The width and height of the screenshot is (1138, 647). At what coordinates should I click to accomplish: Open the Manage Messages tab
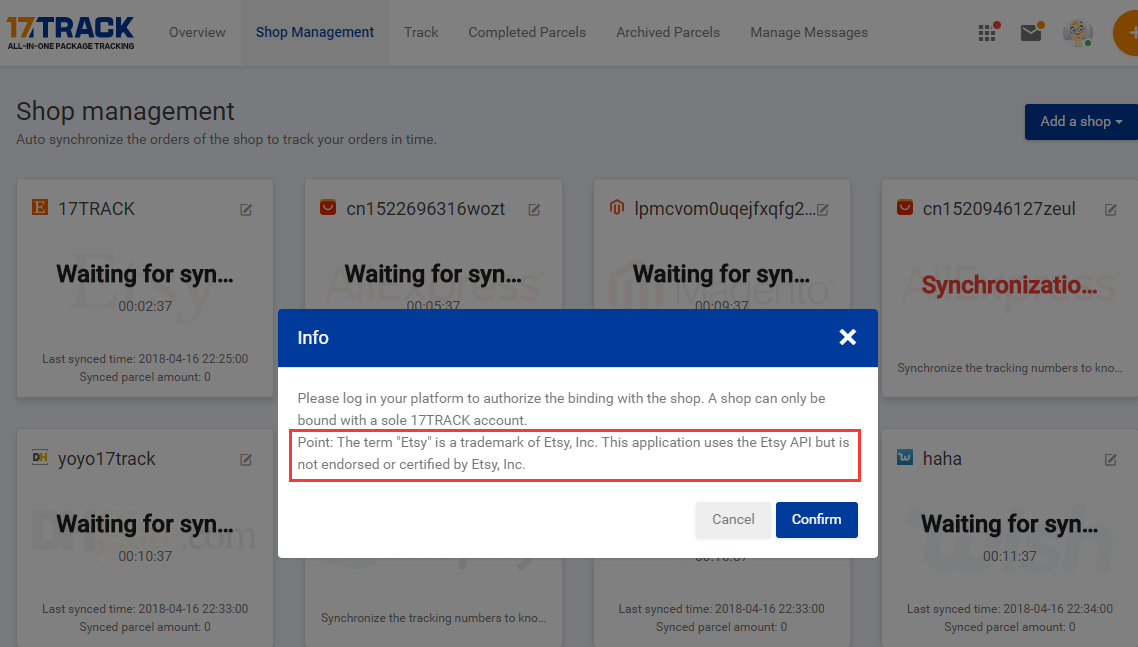809,33
